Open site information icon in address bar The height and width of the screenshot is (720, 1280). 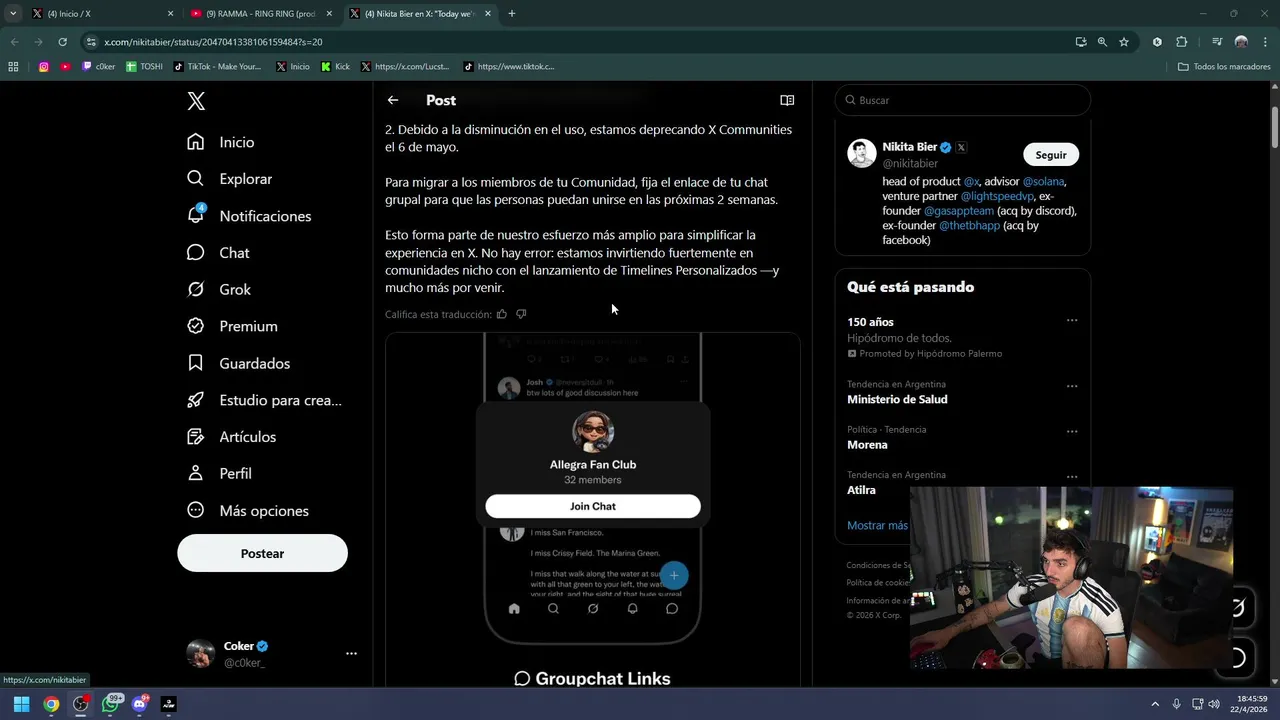pyautogui.click(x=92, y=42)
